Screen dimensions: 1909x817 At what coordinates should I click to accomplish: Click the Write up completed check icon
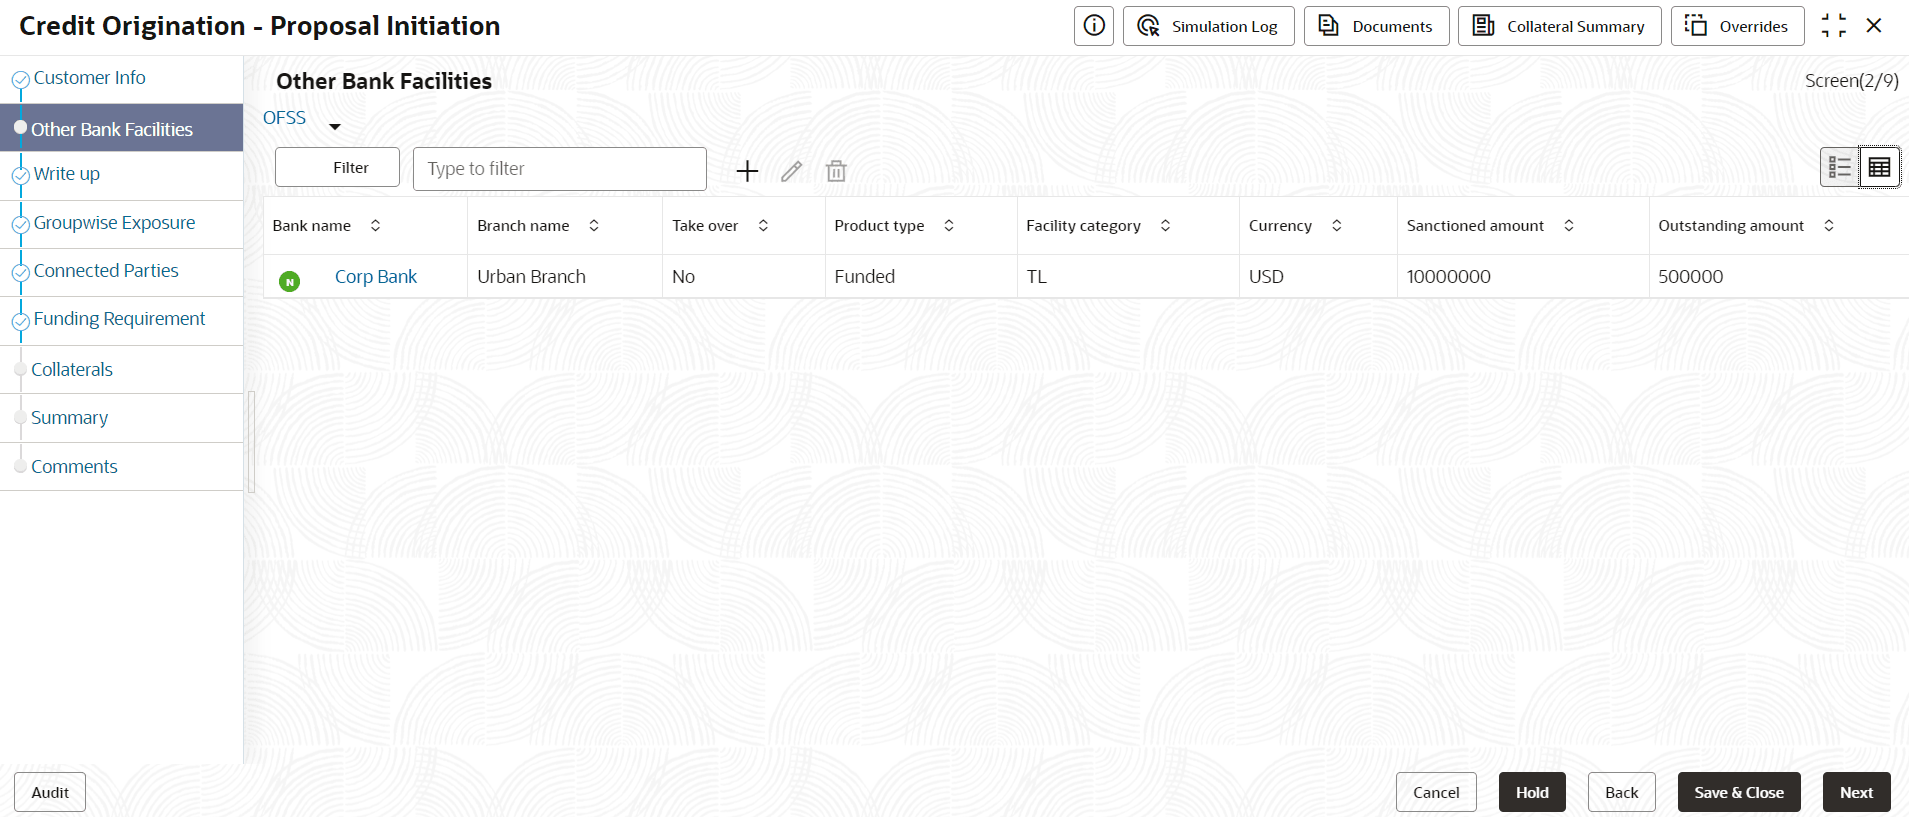pos(20,176)
